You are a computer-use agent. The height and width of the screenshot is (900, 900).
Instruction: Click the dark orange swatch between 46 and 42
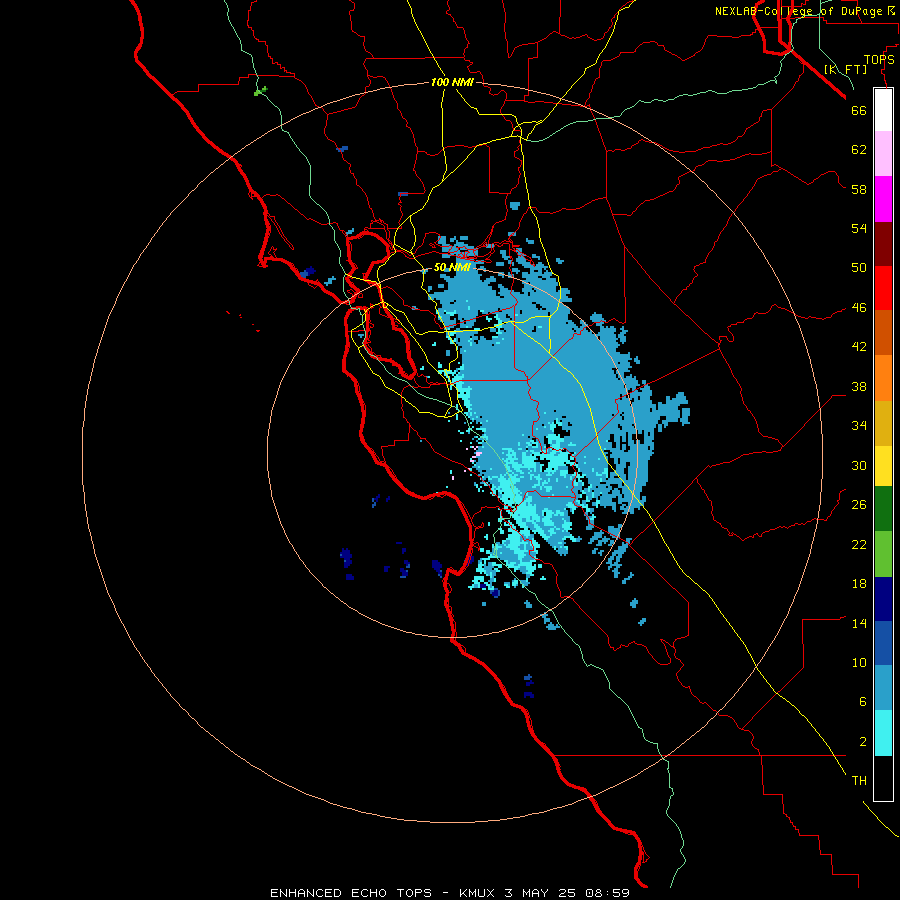coord(883,332)
